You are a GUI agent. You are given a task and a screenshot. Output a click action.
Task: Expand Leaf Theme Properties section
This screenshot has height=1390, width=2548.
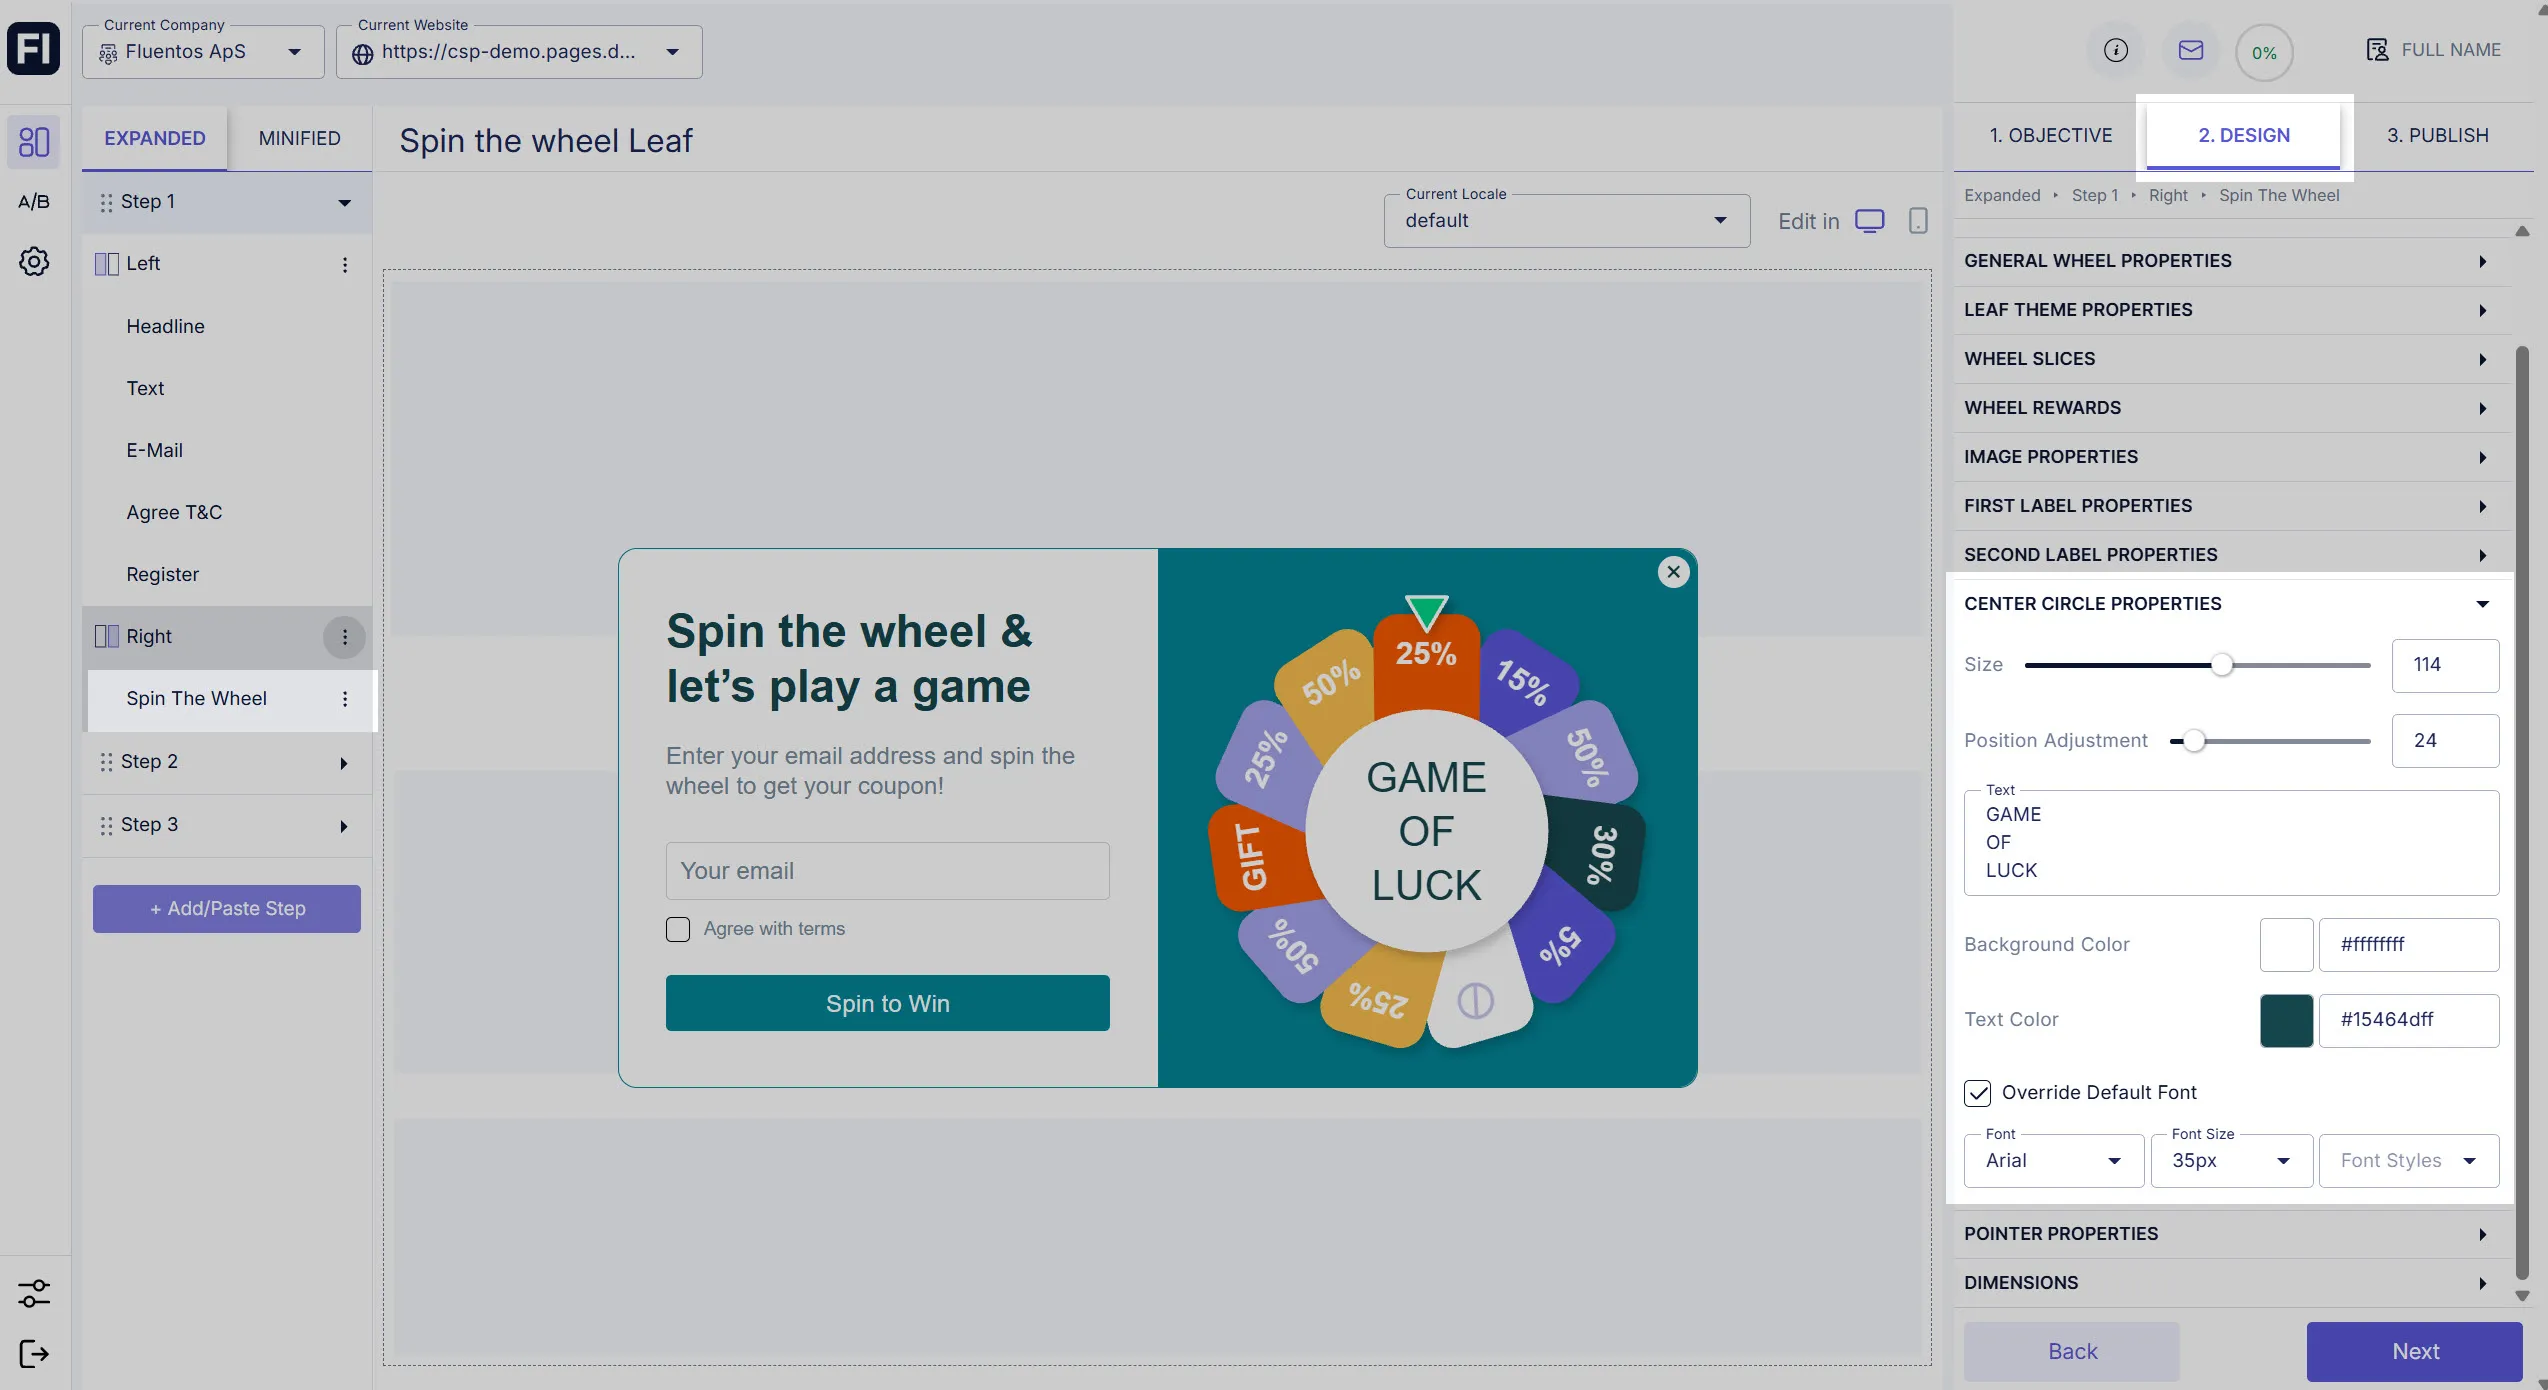(x=2232, y=310)
